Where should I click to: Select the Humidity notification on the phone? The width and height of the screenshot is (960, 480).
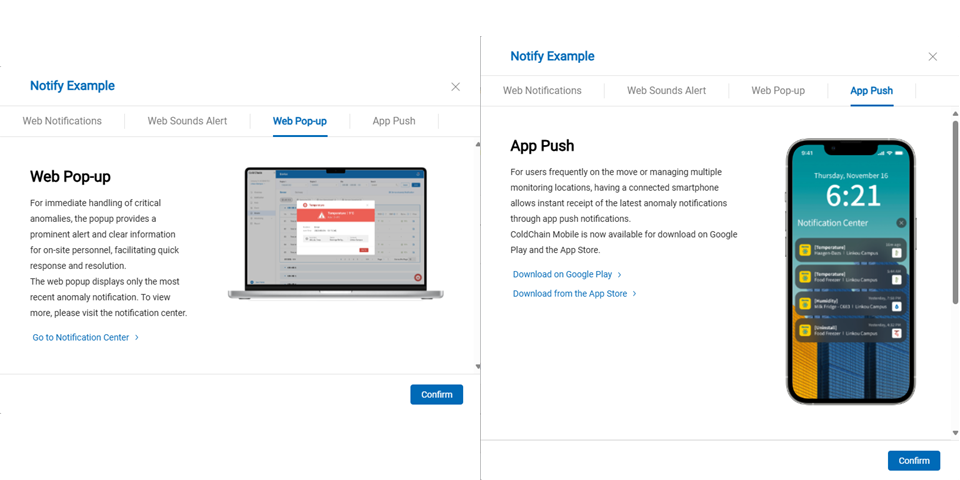click(x=850, y=302)
